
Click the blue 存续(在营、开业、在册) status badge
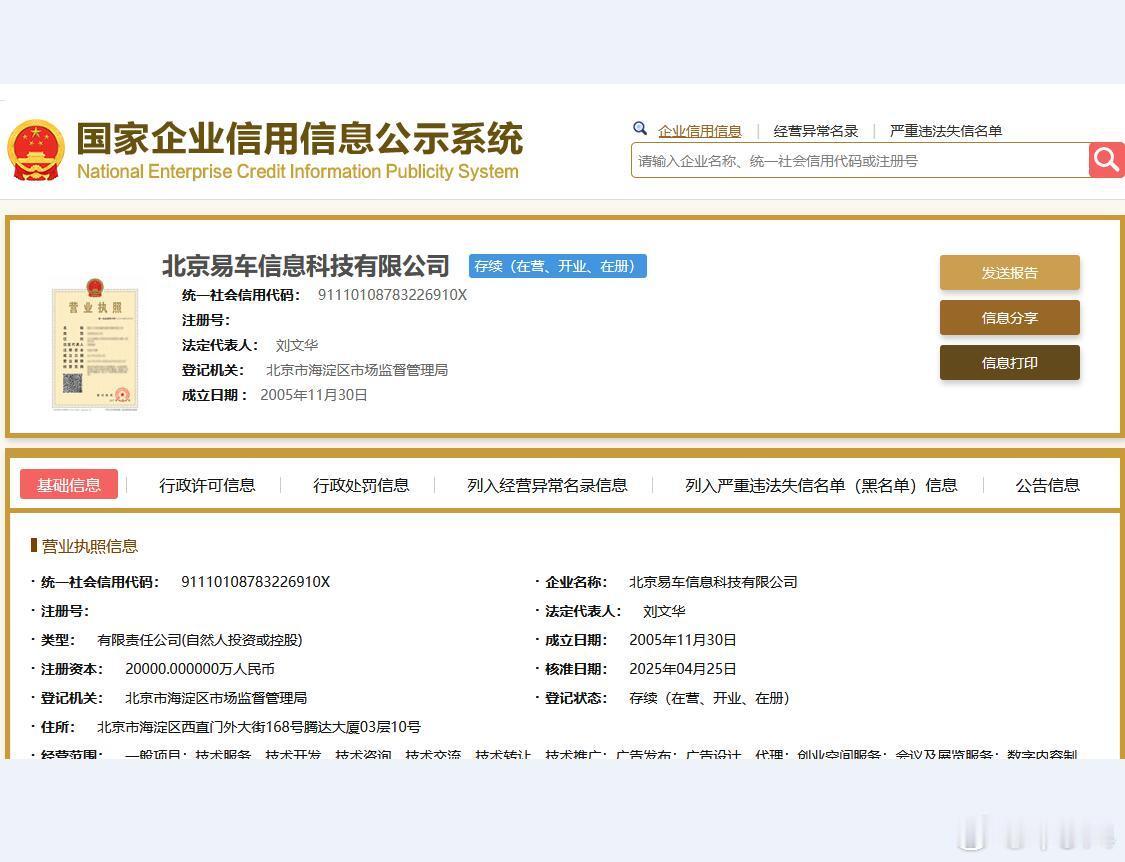[x=557, y=266]
